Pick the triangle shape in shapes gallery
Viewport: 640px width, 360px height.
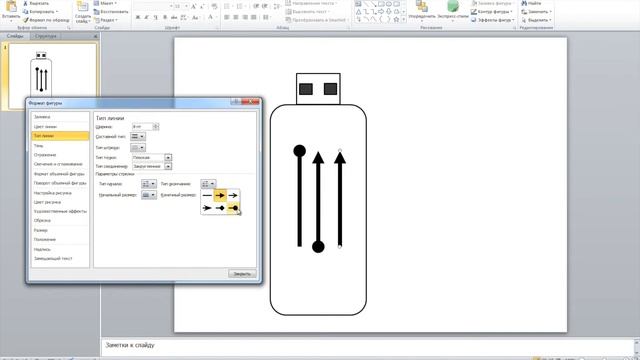pos(358,12)
